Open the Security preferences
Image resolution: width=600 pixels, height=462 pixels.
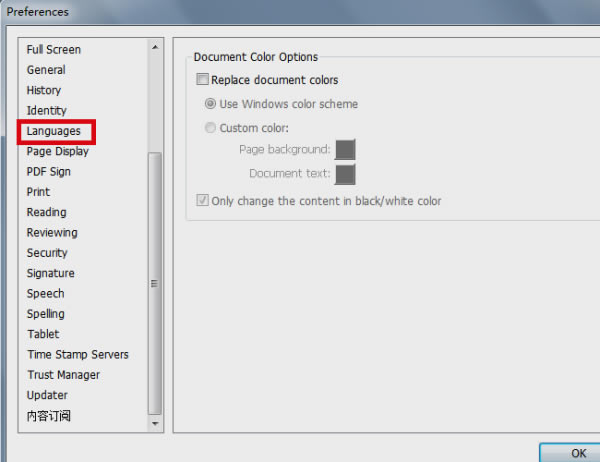[x=47, y=253]
